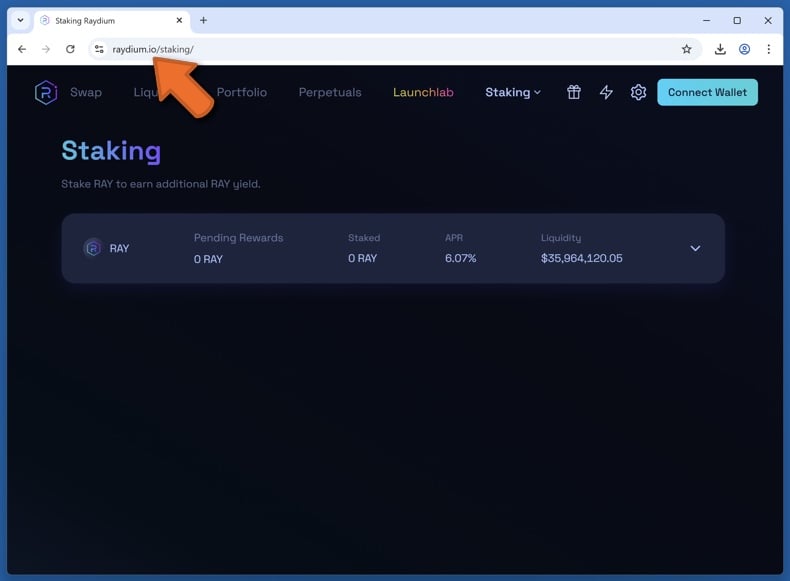Open the Chrome profile icon

click(744, 49)
